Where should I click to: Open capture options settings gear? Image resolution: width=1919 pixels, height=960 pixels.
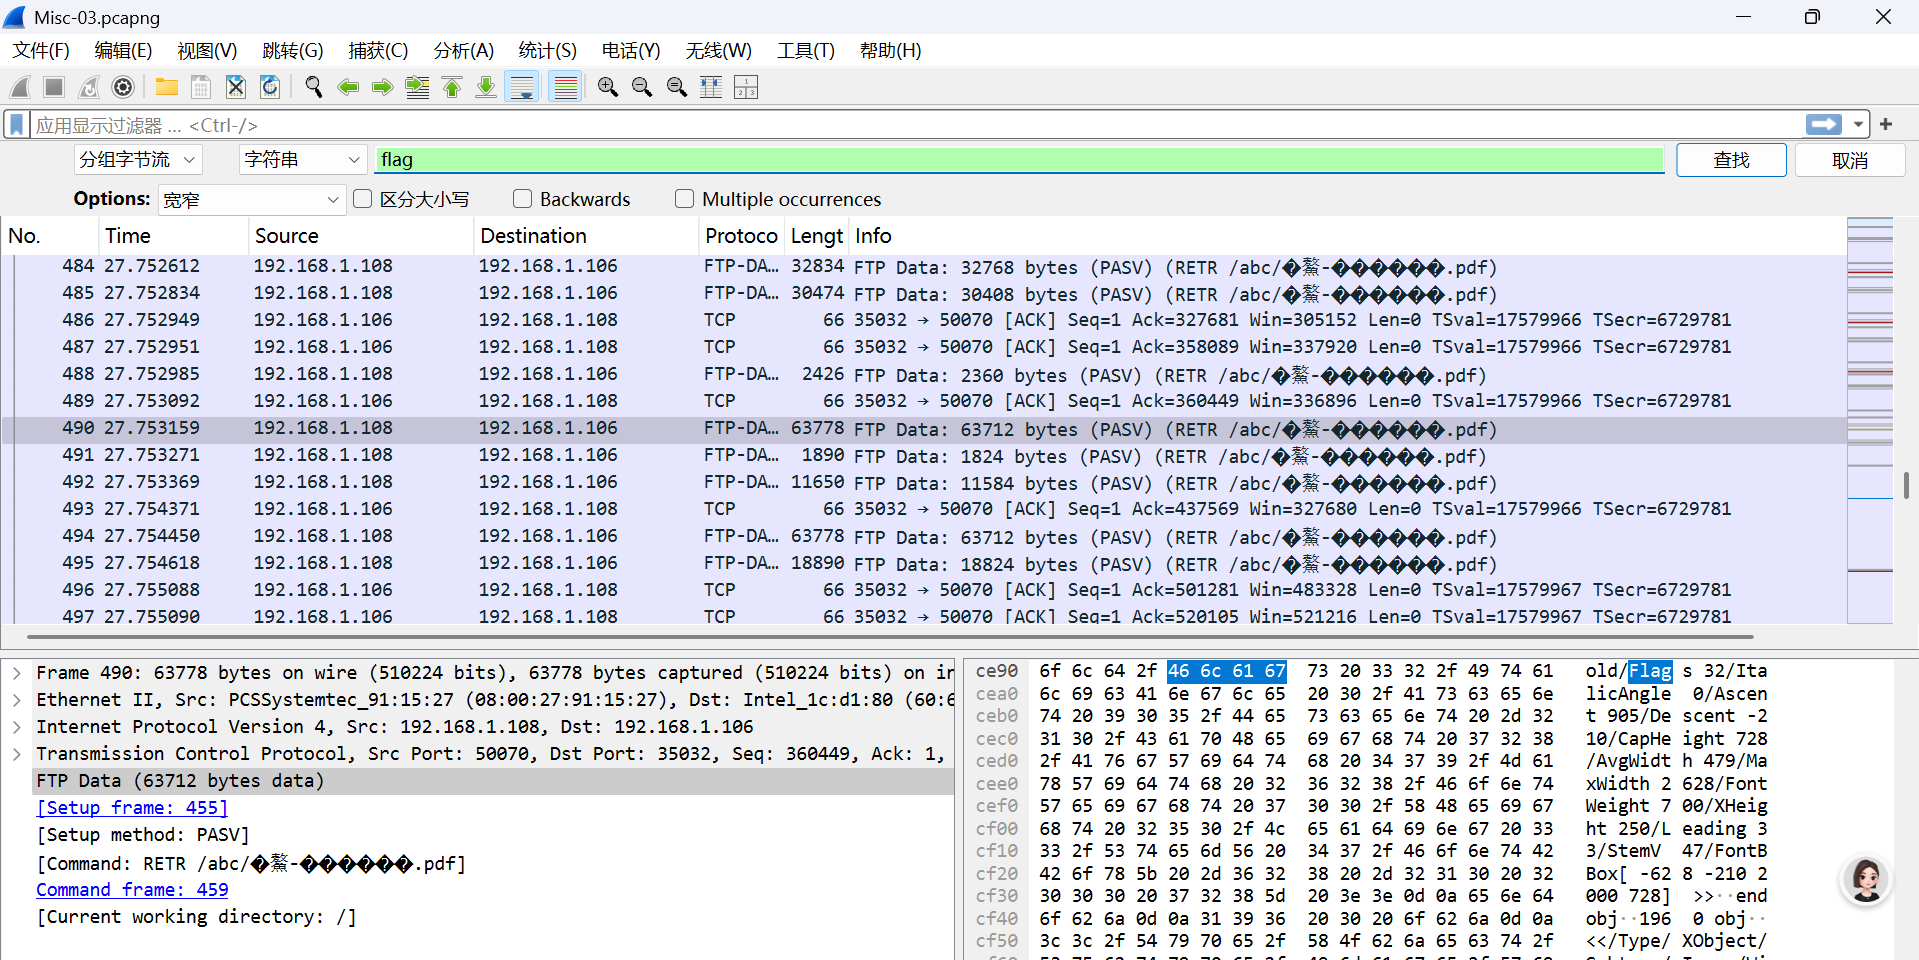point(123,87)
